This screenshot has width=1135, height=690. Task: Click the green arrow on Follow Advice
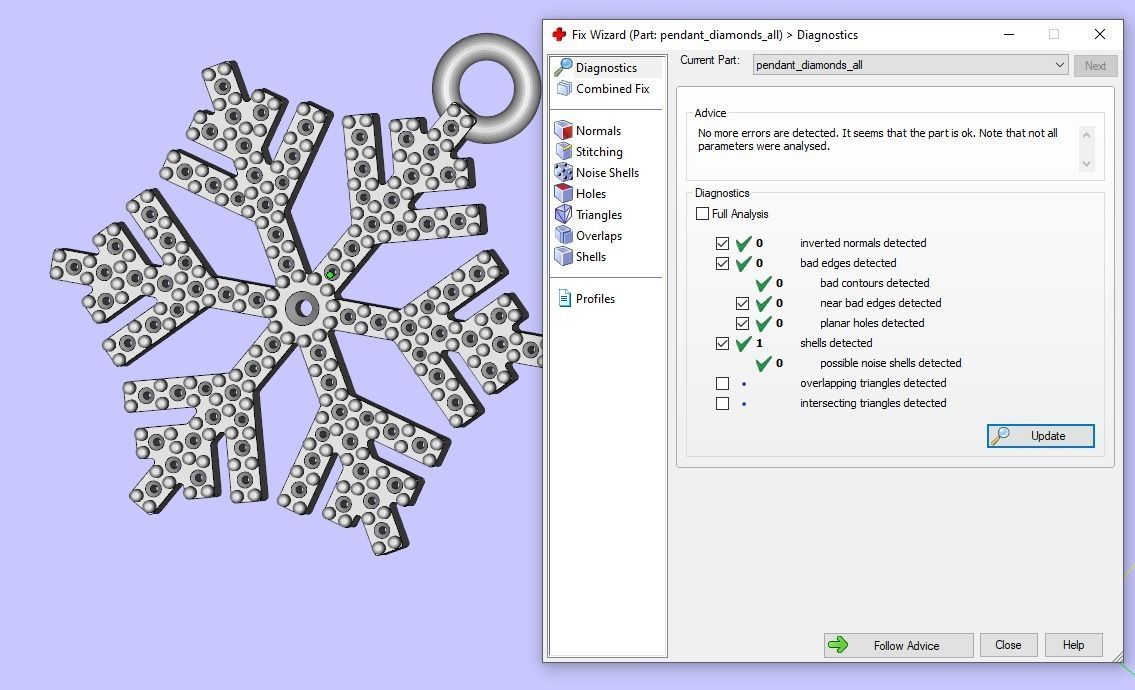point(838,644)
